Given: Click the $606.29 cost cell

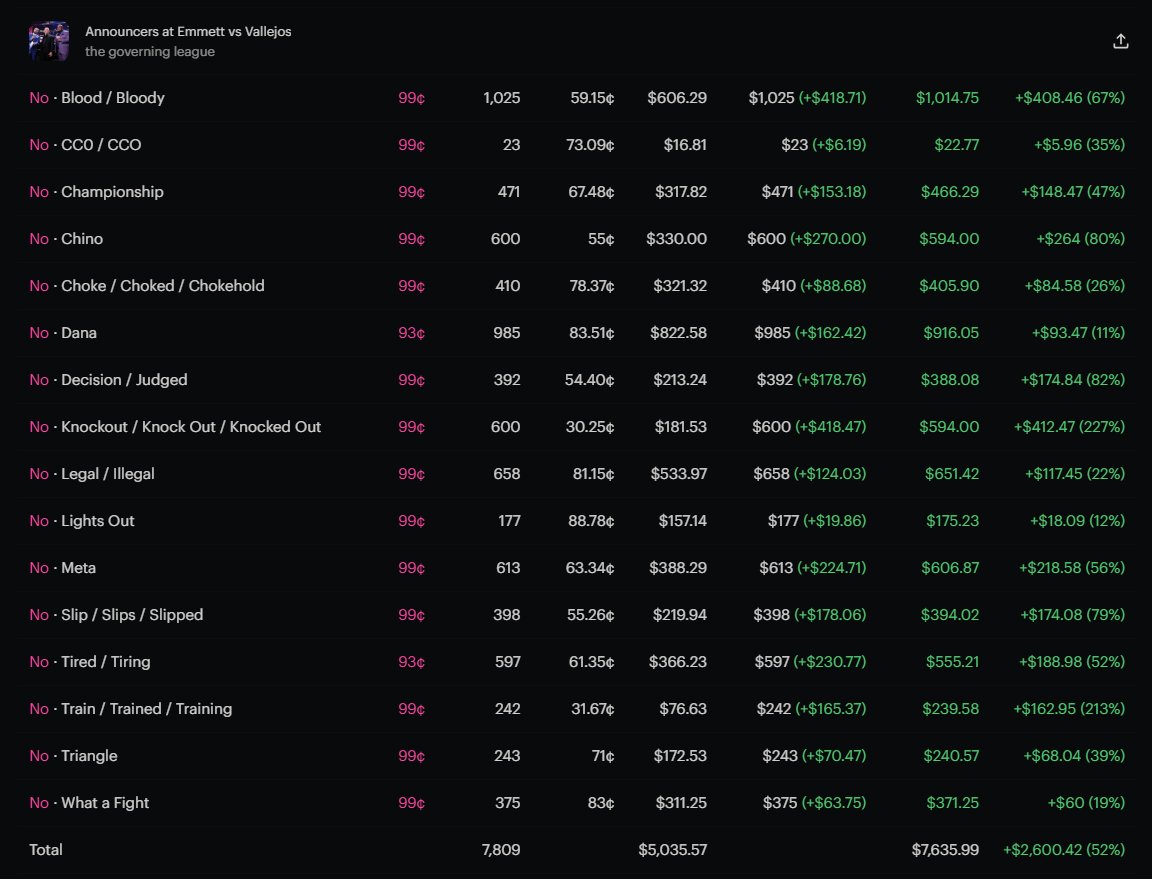Looking at the screenshot, I should (677, 98).
